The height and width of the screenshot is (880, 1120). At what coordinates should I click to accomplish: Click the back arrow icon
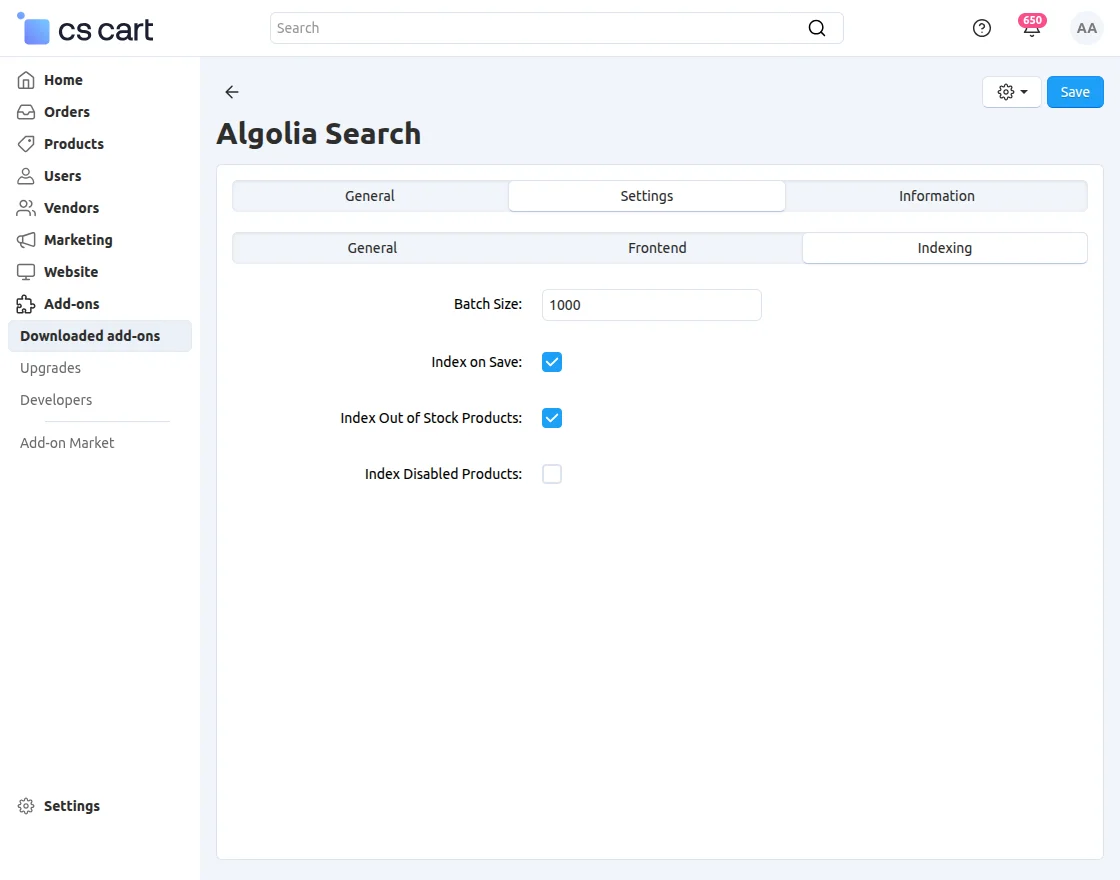pos(232,92)
